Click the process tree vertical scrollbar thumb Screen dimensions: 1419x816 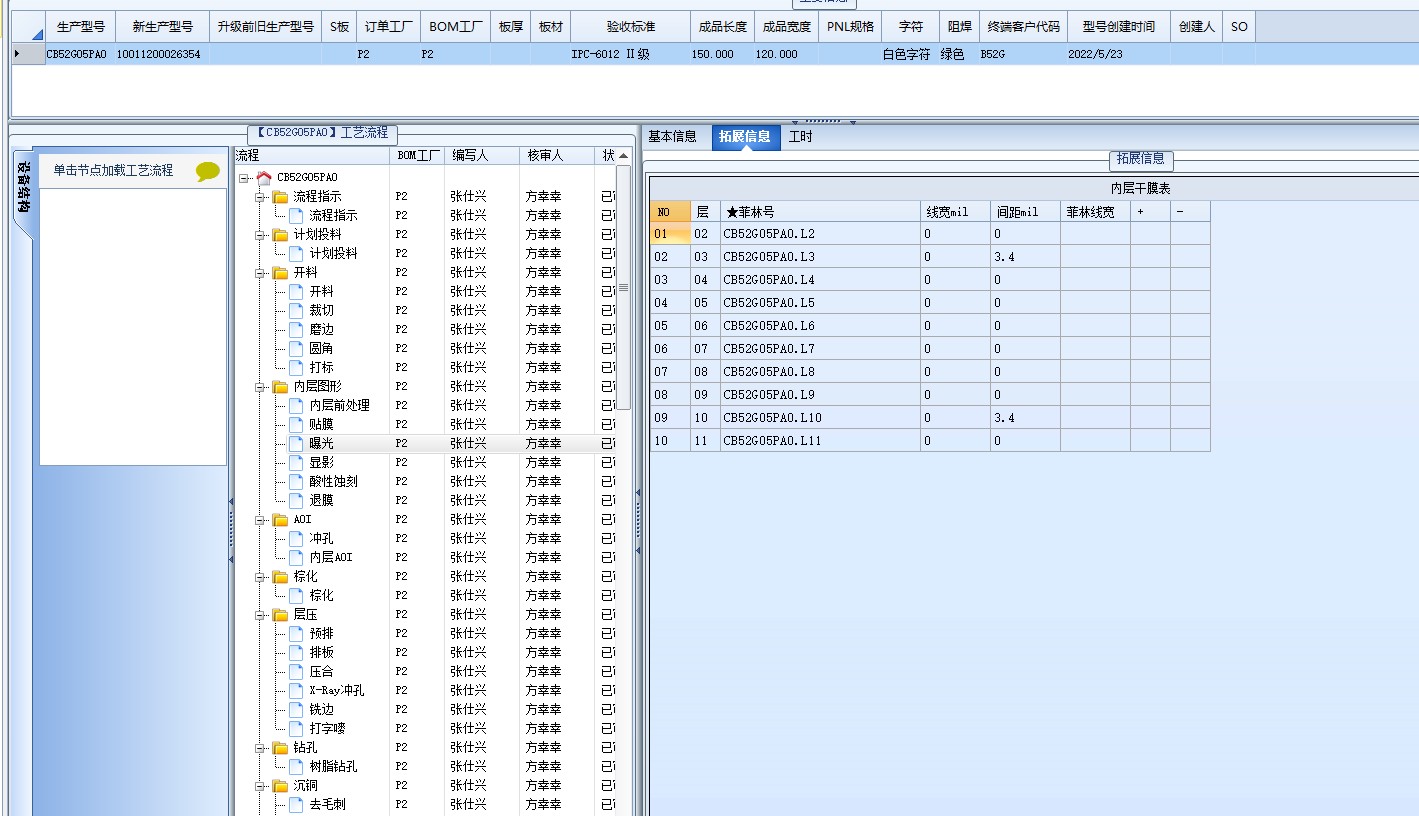(623, 287)
